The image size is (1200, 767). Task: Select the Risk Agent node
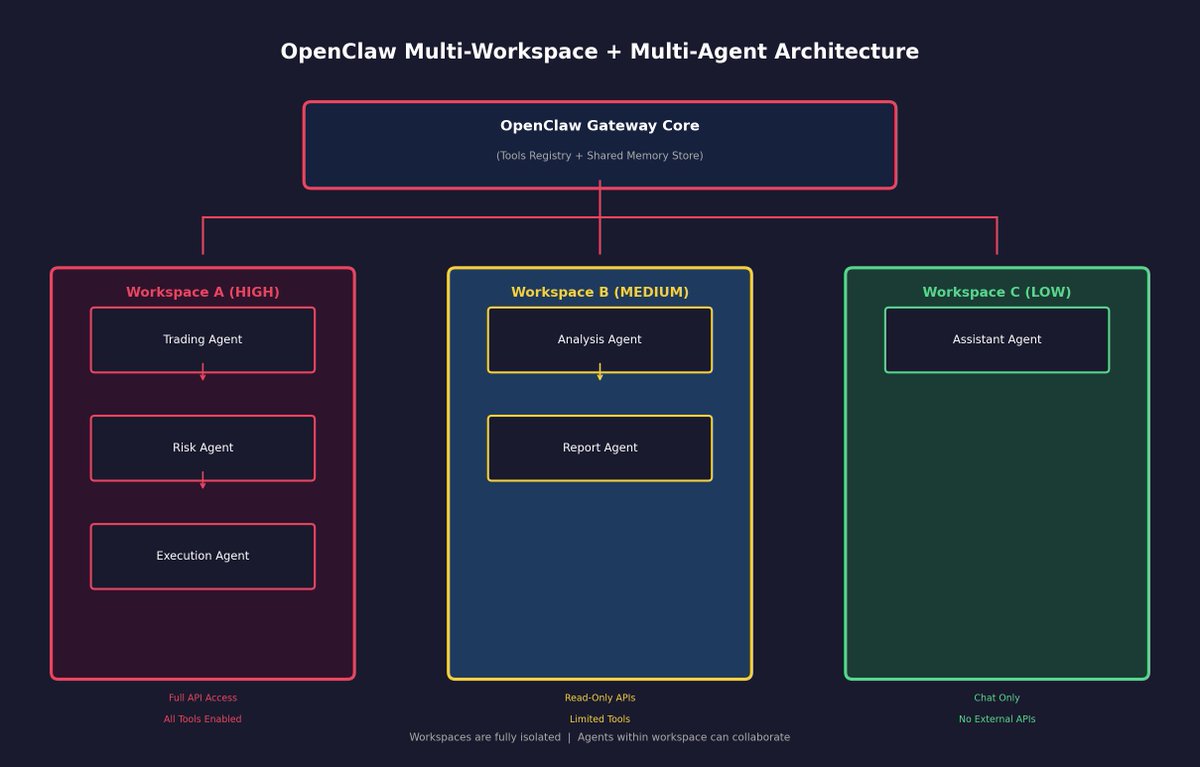[202, 448]
